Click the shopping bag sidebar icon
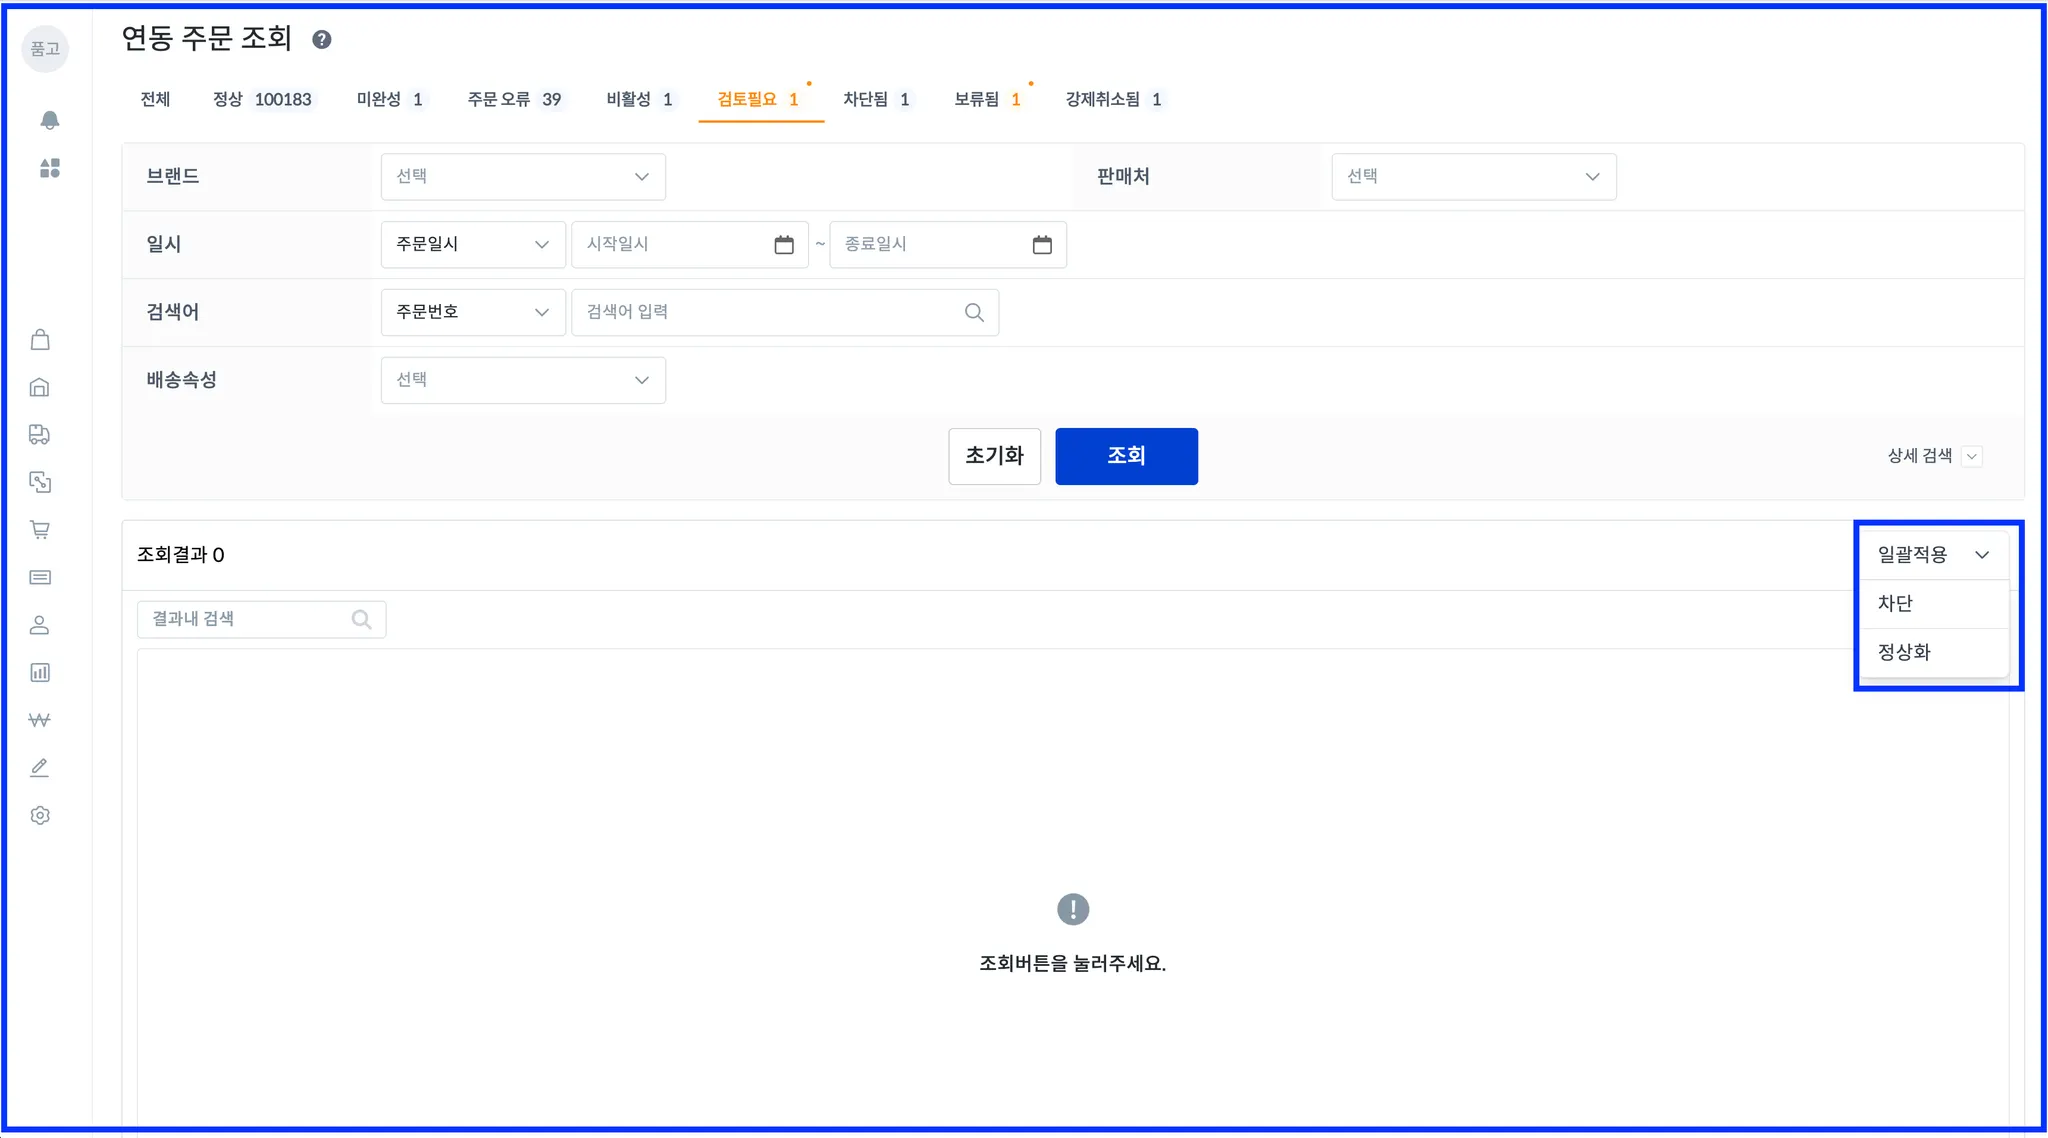The width and height of the screenshot is (2048, 1138). click(x=40, y=340)
